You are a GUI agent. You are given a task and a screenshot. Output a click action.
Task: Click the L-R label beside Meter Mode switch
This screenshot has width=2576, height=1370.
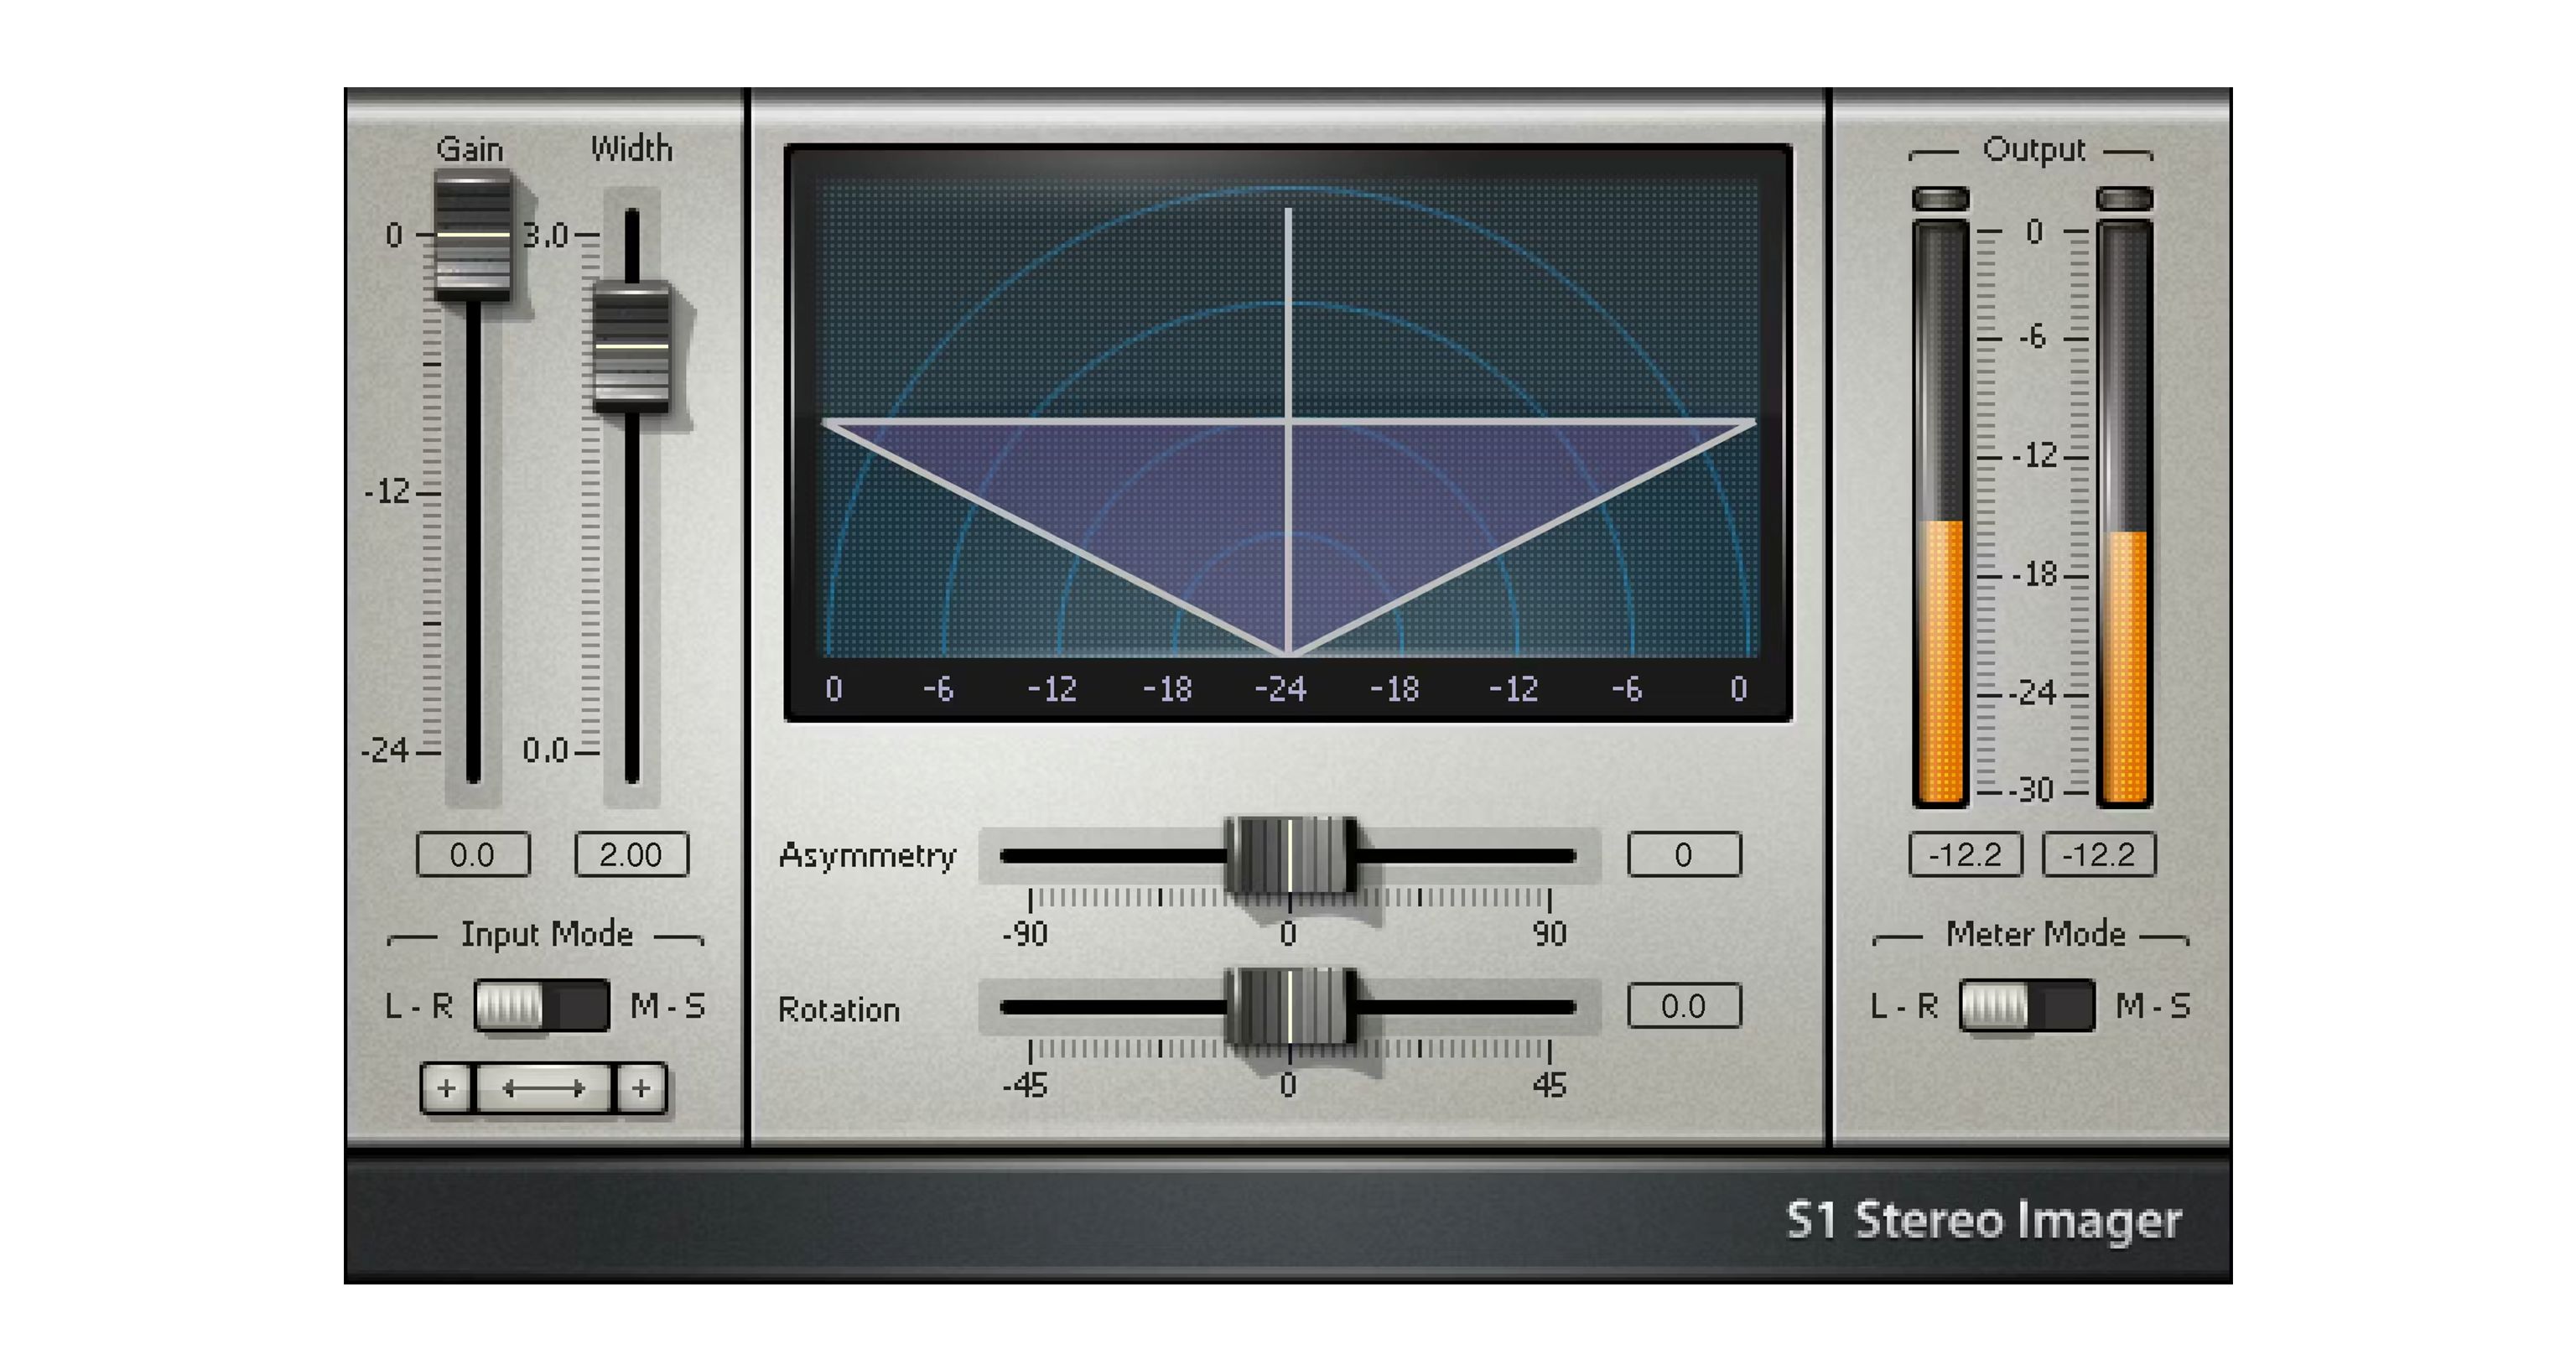[x=1904, y=1005]
